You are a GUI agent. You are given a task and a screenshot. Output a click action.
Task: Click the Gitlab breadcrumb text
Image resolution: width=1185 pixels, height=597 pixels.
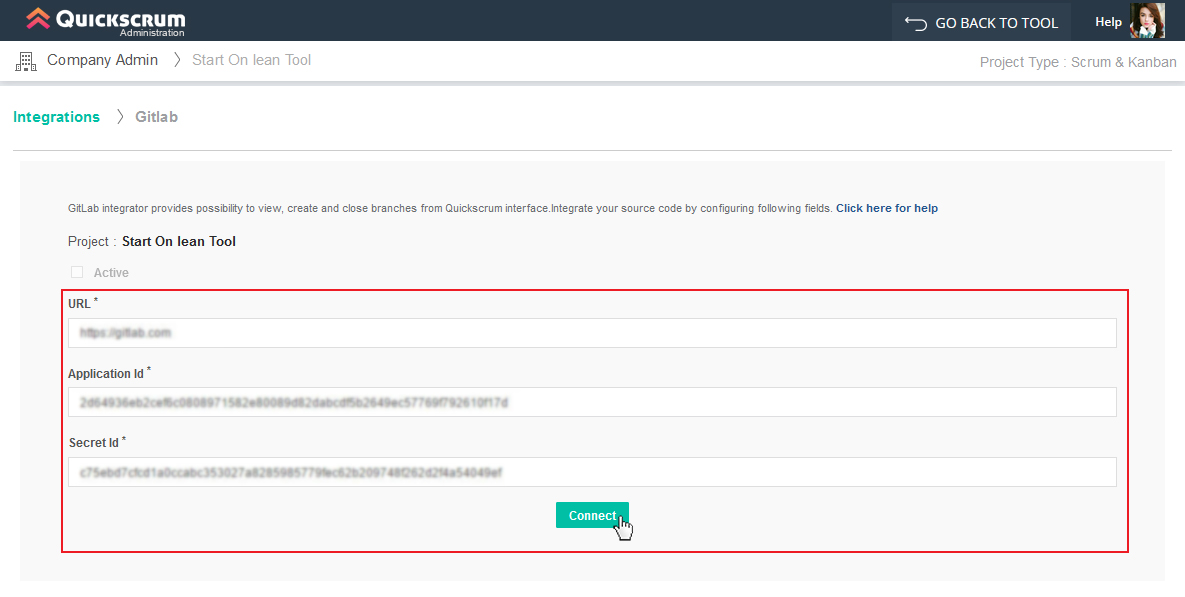156,117
